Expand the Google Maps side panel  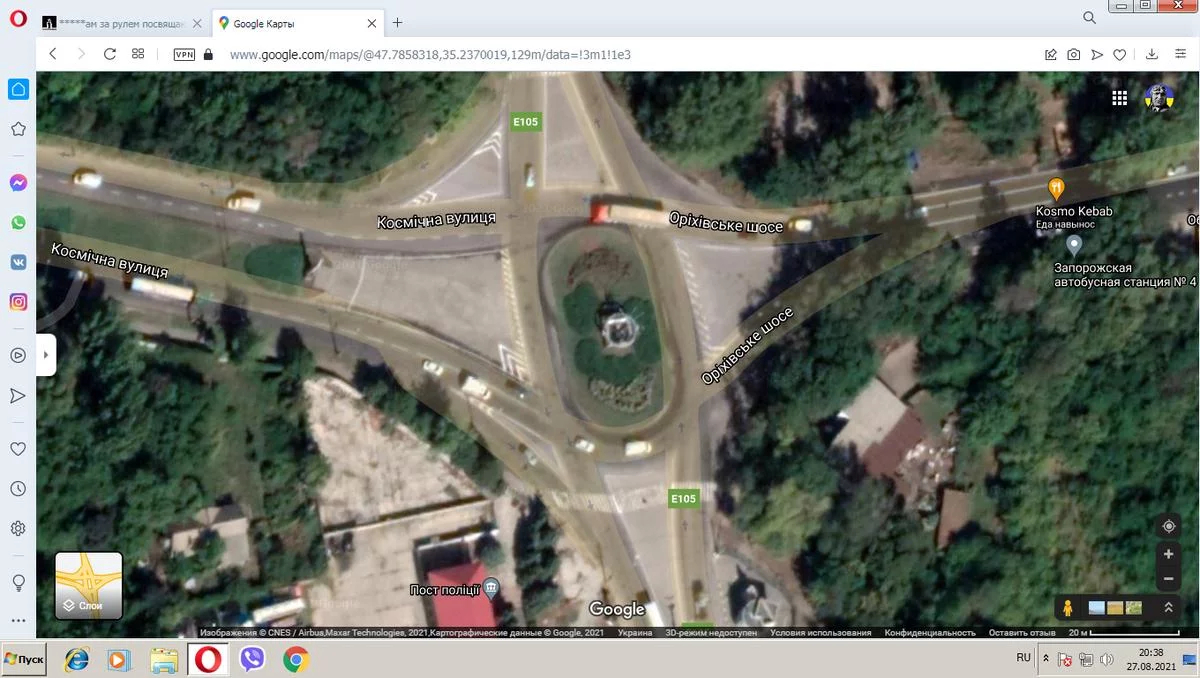46,355
